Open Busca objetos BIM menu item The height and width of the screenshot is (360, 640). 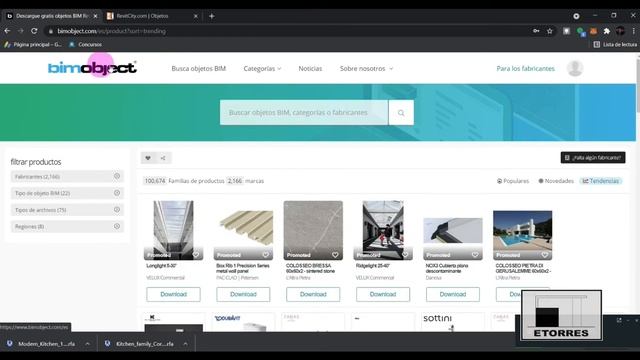coord(198,69)
